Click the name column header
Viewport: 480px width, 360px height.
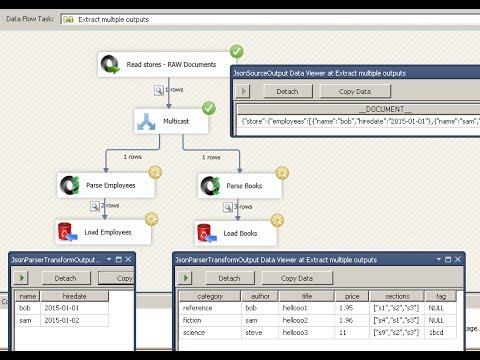[x=28, y=296]
